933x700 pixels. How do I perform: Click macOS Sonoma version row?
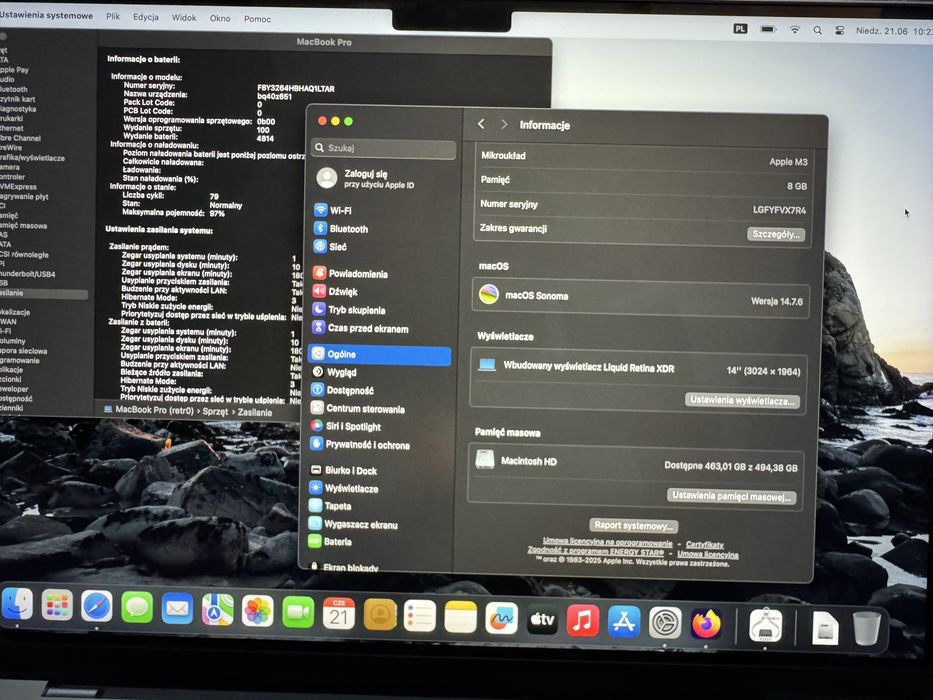pos(641,297)
